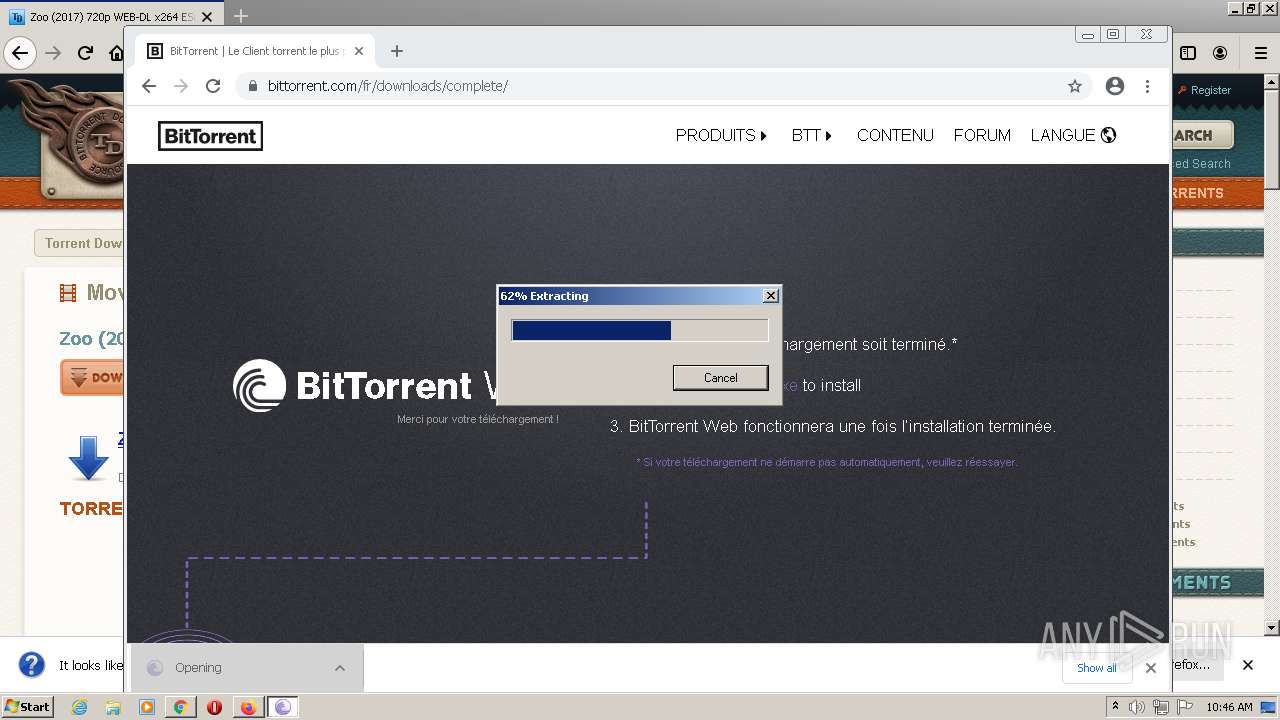This screenshot has height=720, width=1280.
Task: Switch to Firefox in taskbar
Action: click(248, 707)
